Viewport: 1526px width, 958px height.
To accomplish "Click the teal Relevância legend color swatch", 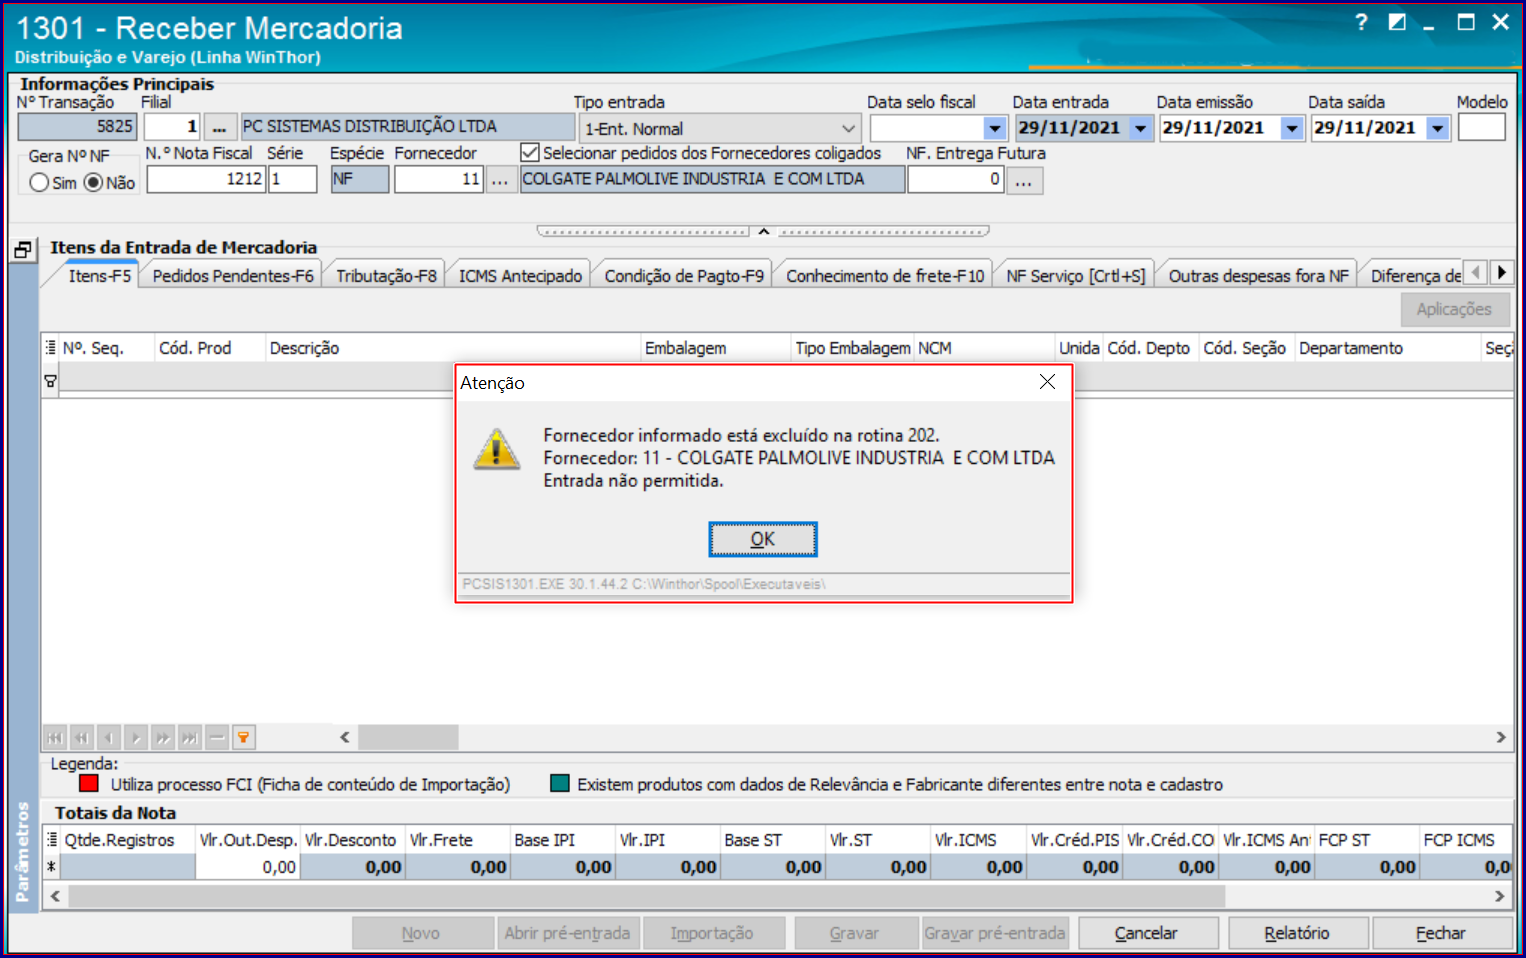I will coord(560,783).
